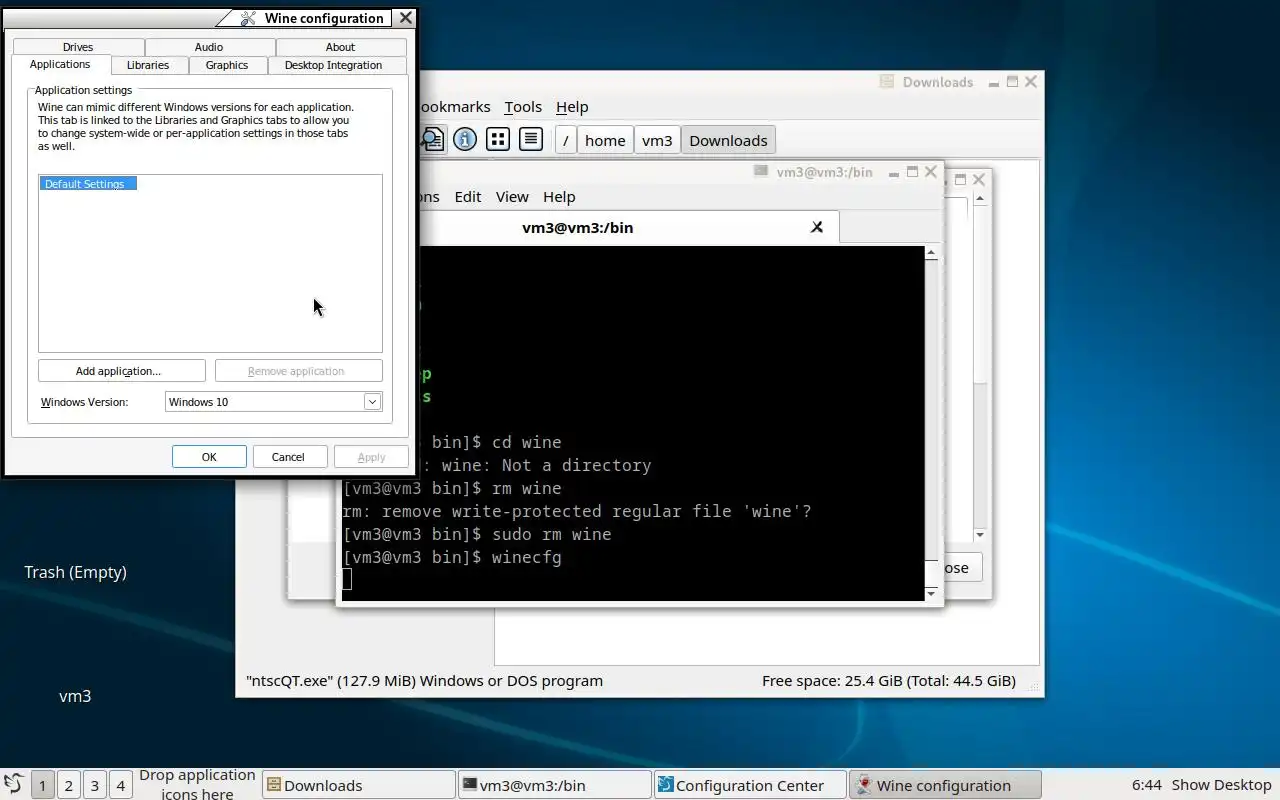Maximize the terminal window
Viewport: 1280px width, 800px height.
912,172
